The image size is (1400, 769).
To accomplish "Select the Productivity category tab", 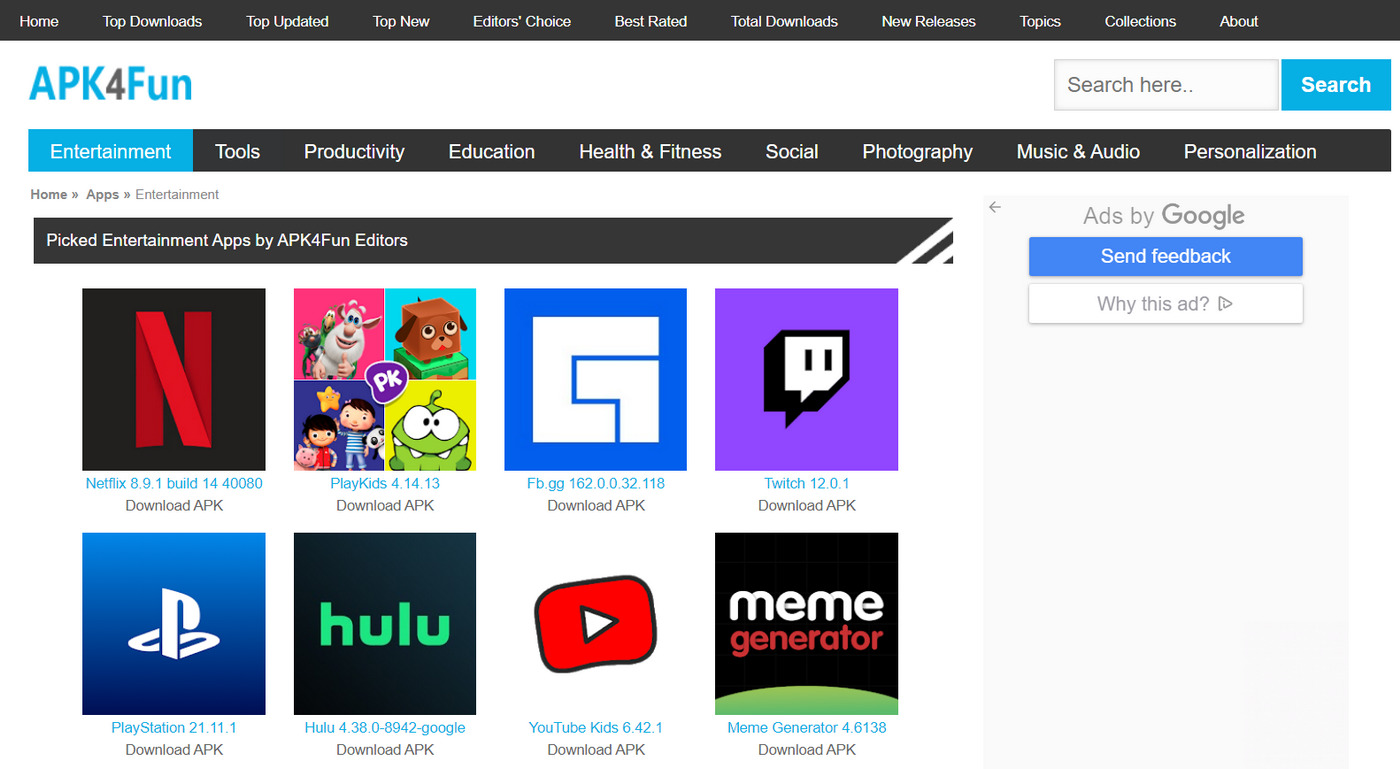I will pyautogui.click(x=354, y=151).
